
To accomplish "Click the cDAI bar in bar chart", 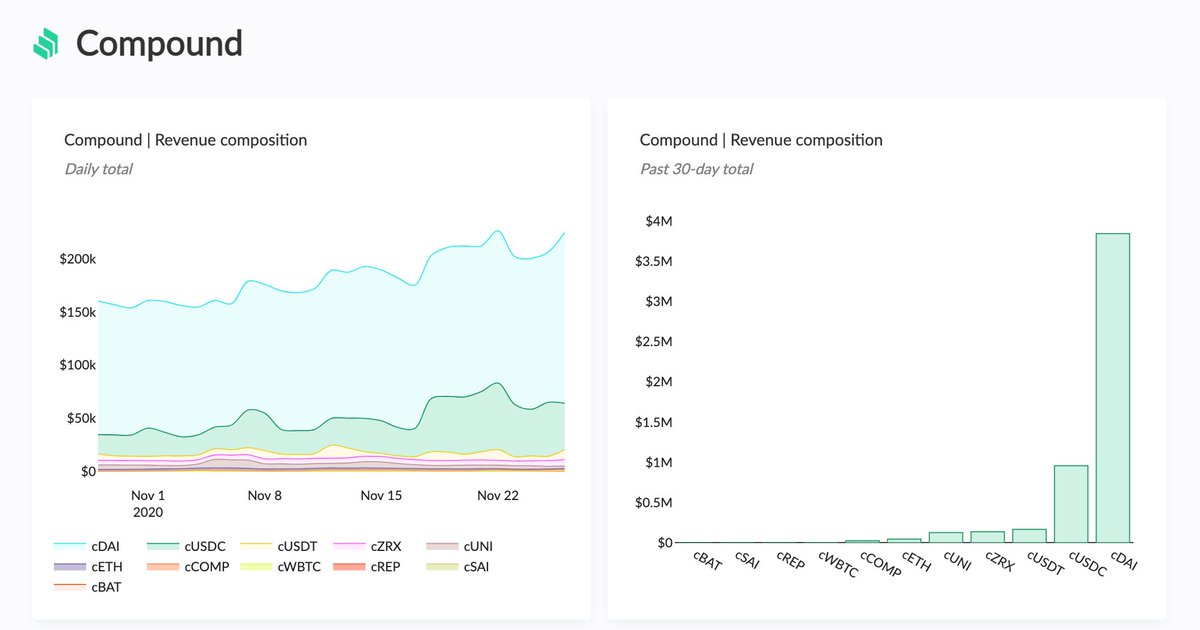I will (x=1113, y=388).
